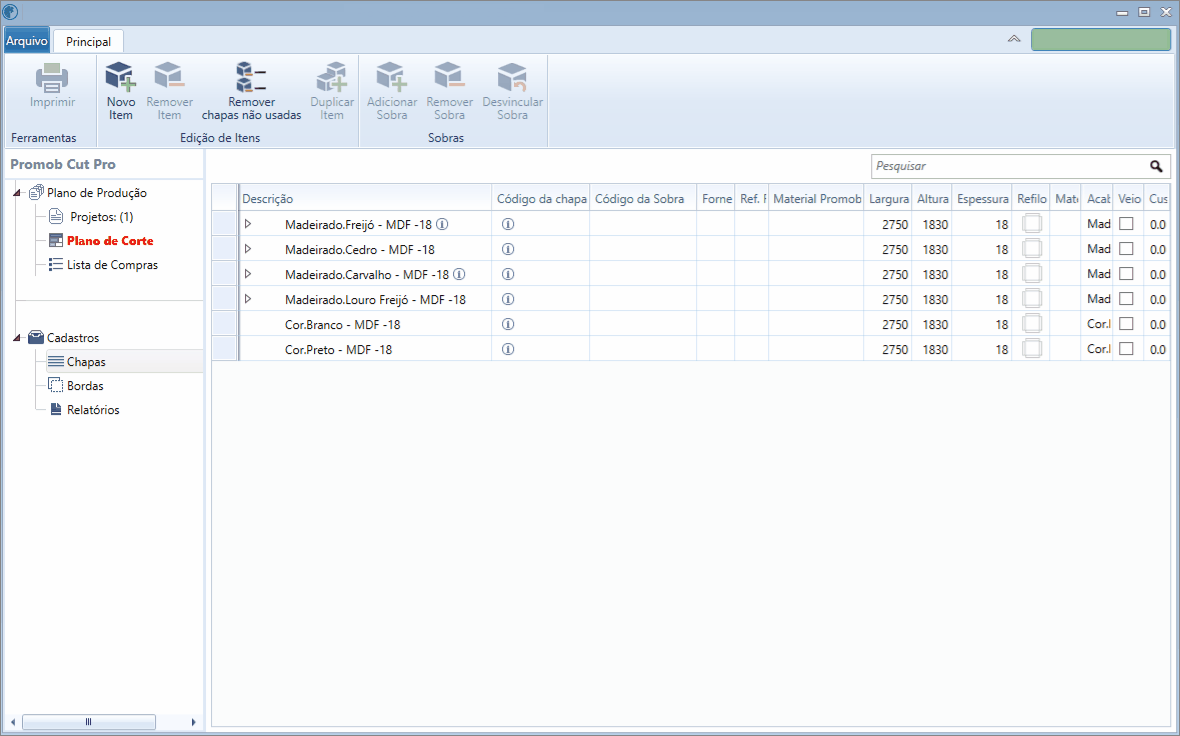
Task: Click Remover Sobra icon
Action: tap(449, 77)
